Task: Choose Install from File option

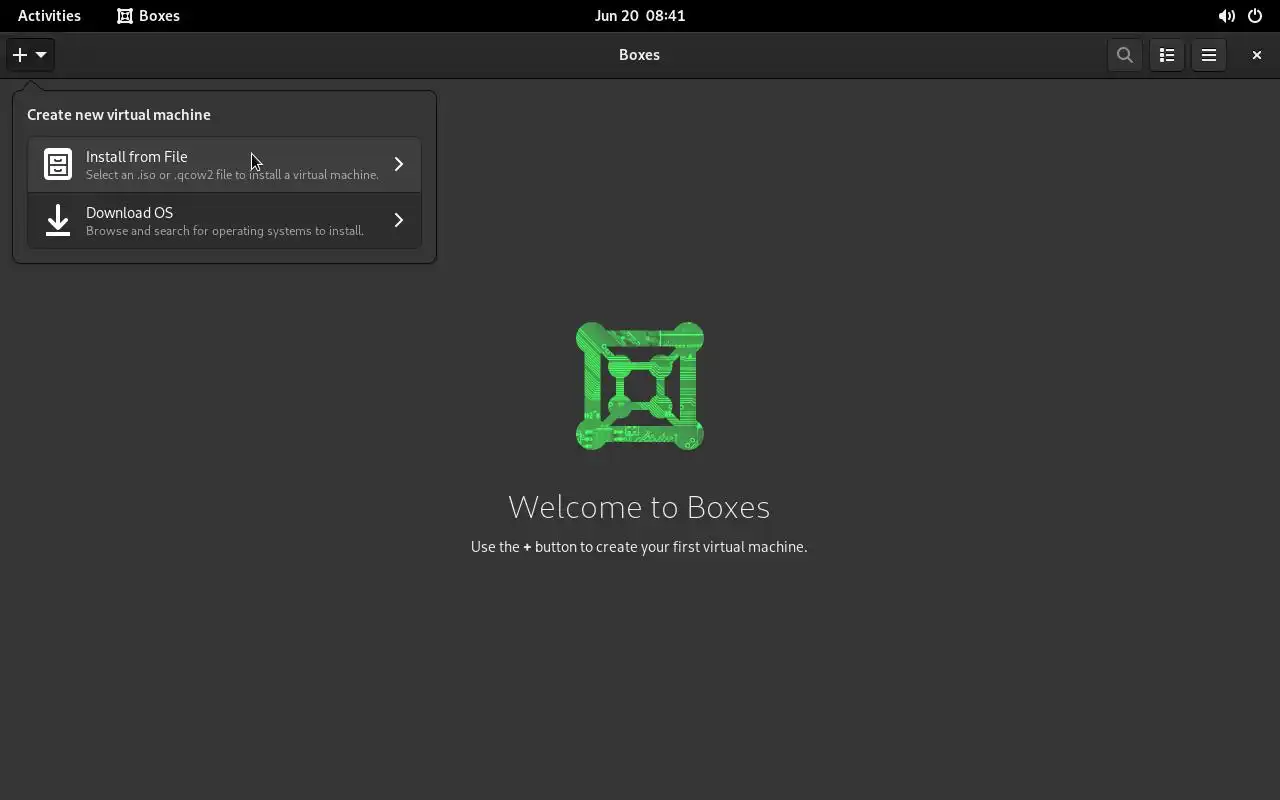Action: click(224, 164)
